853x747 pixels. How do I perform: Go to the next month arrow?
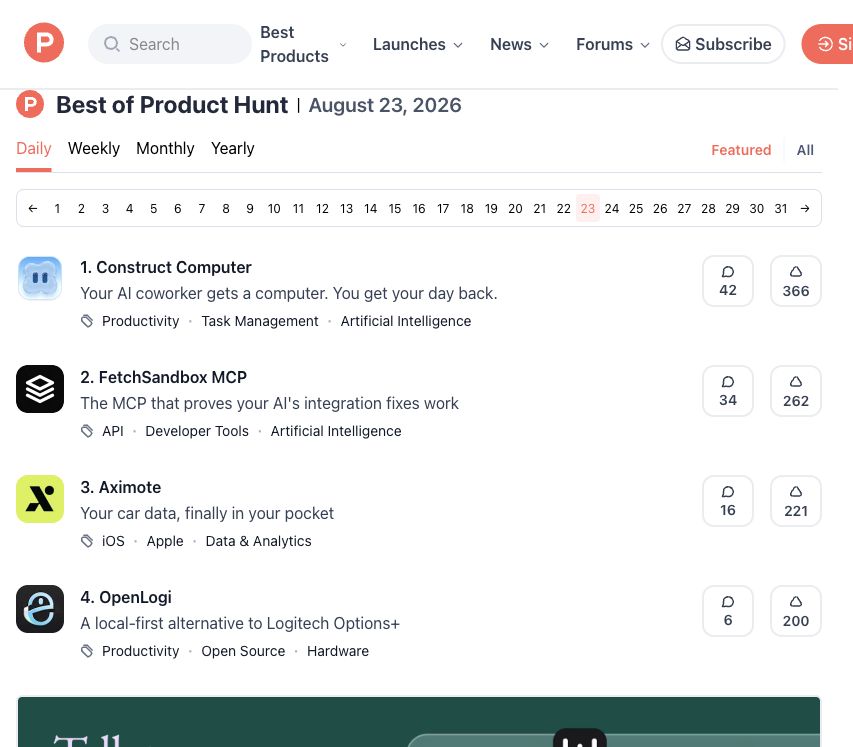point(805,208)
